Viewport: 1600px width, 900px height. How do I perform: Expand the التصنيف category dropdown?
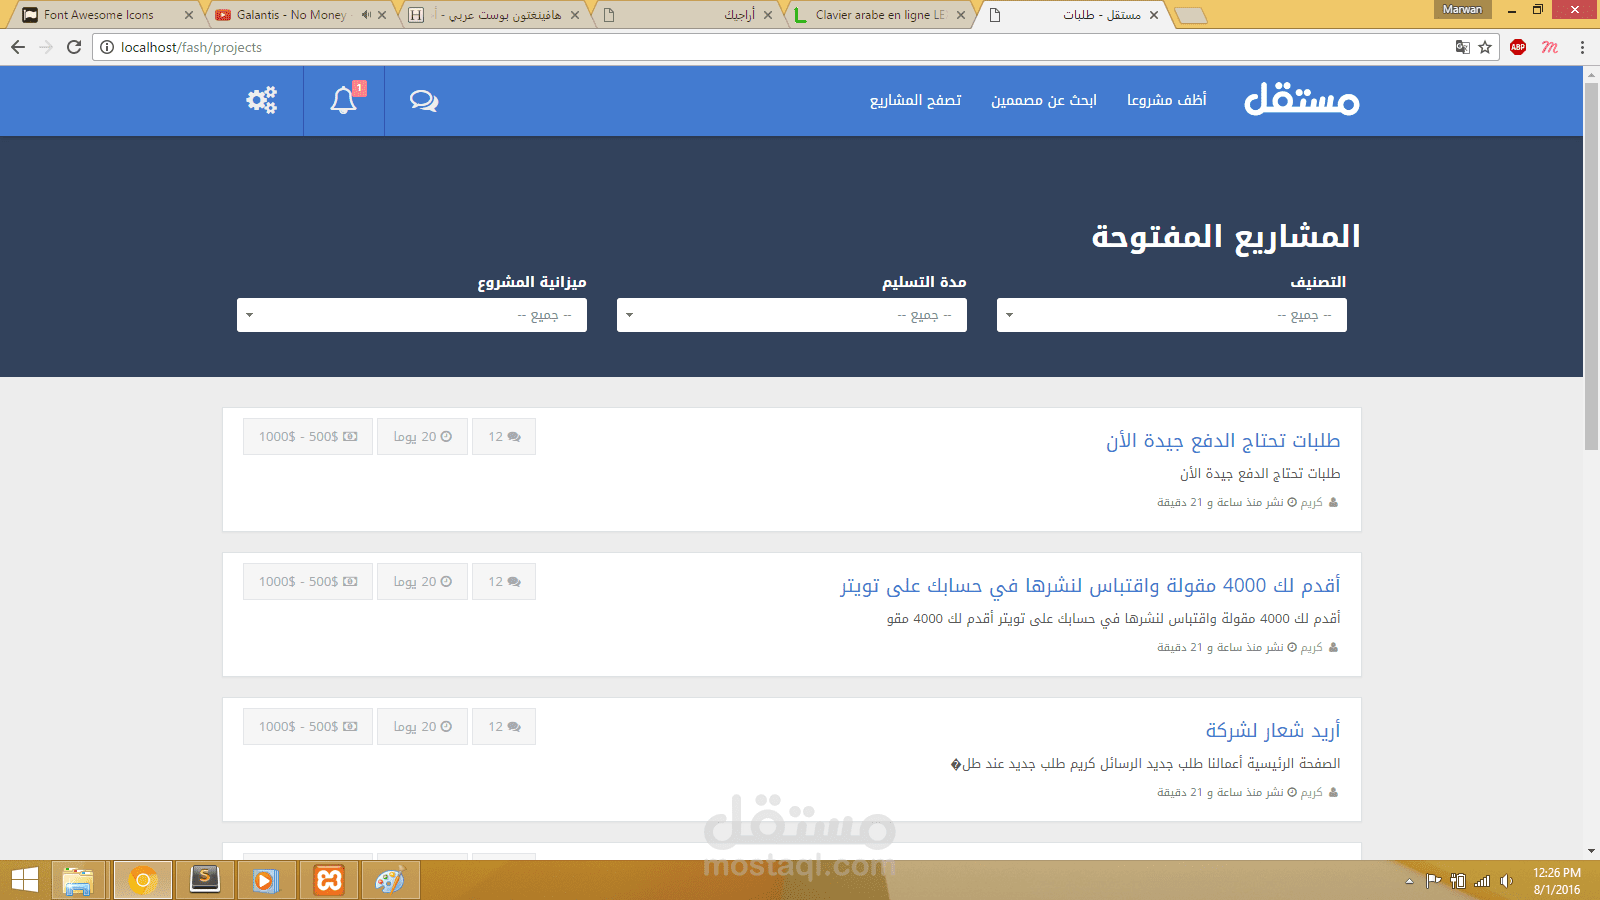1172,315
